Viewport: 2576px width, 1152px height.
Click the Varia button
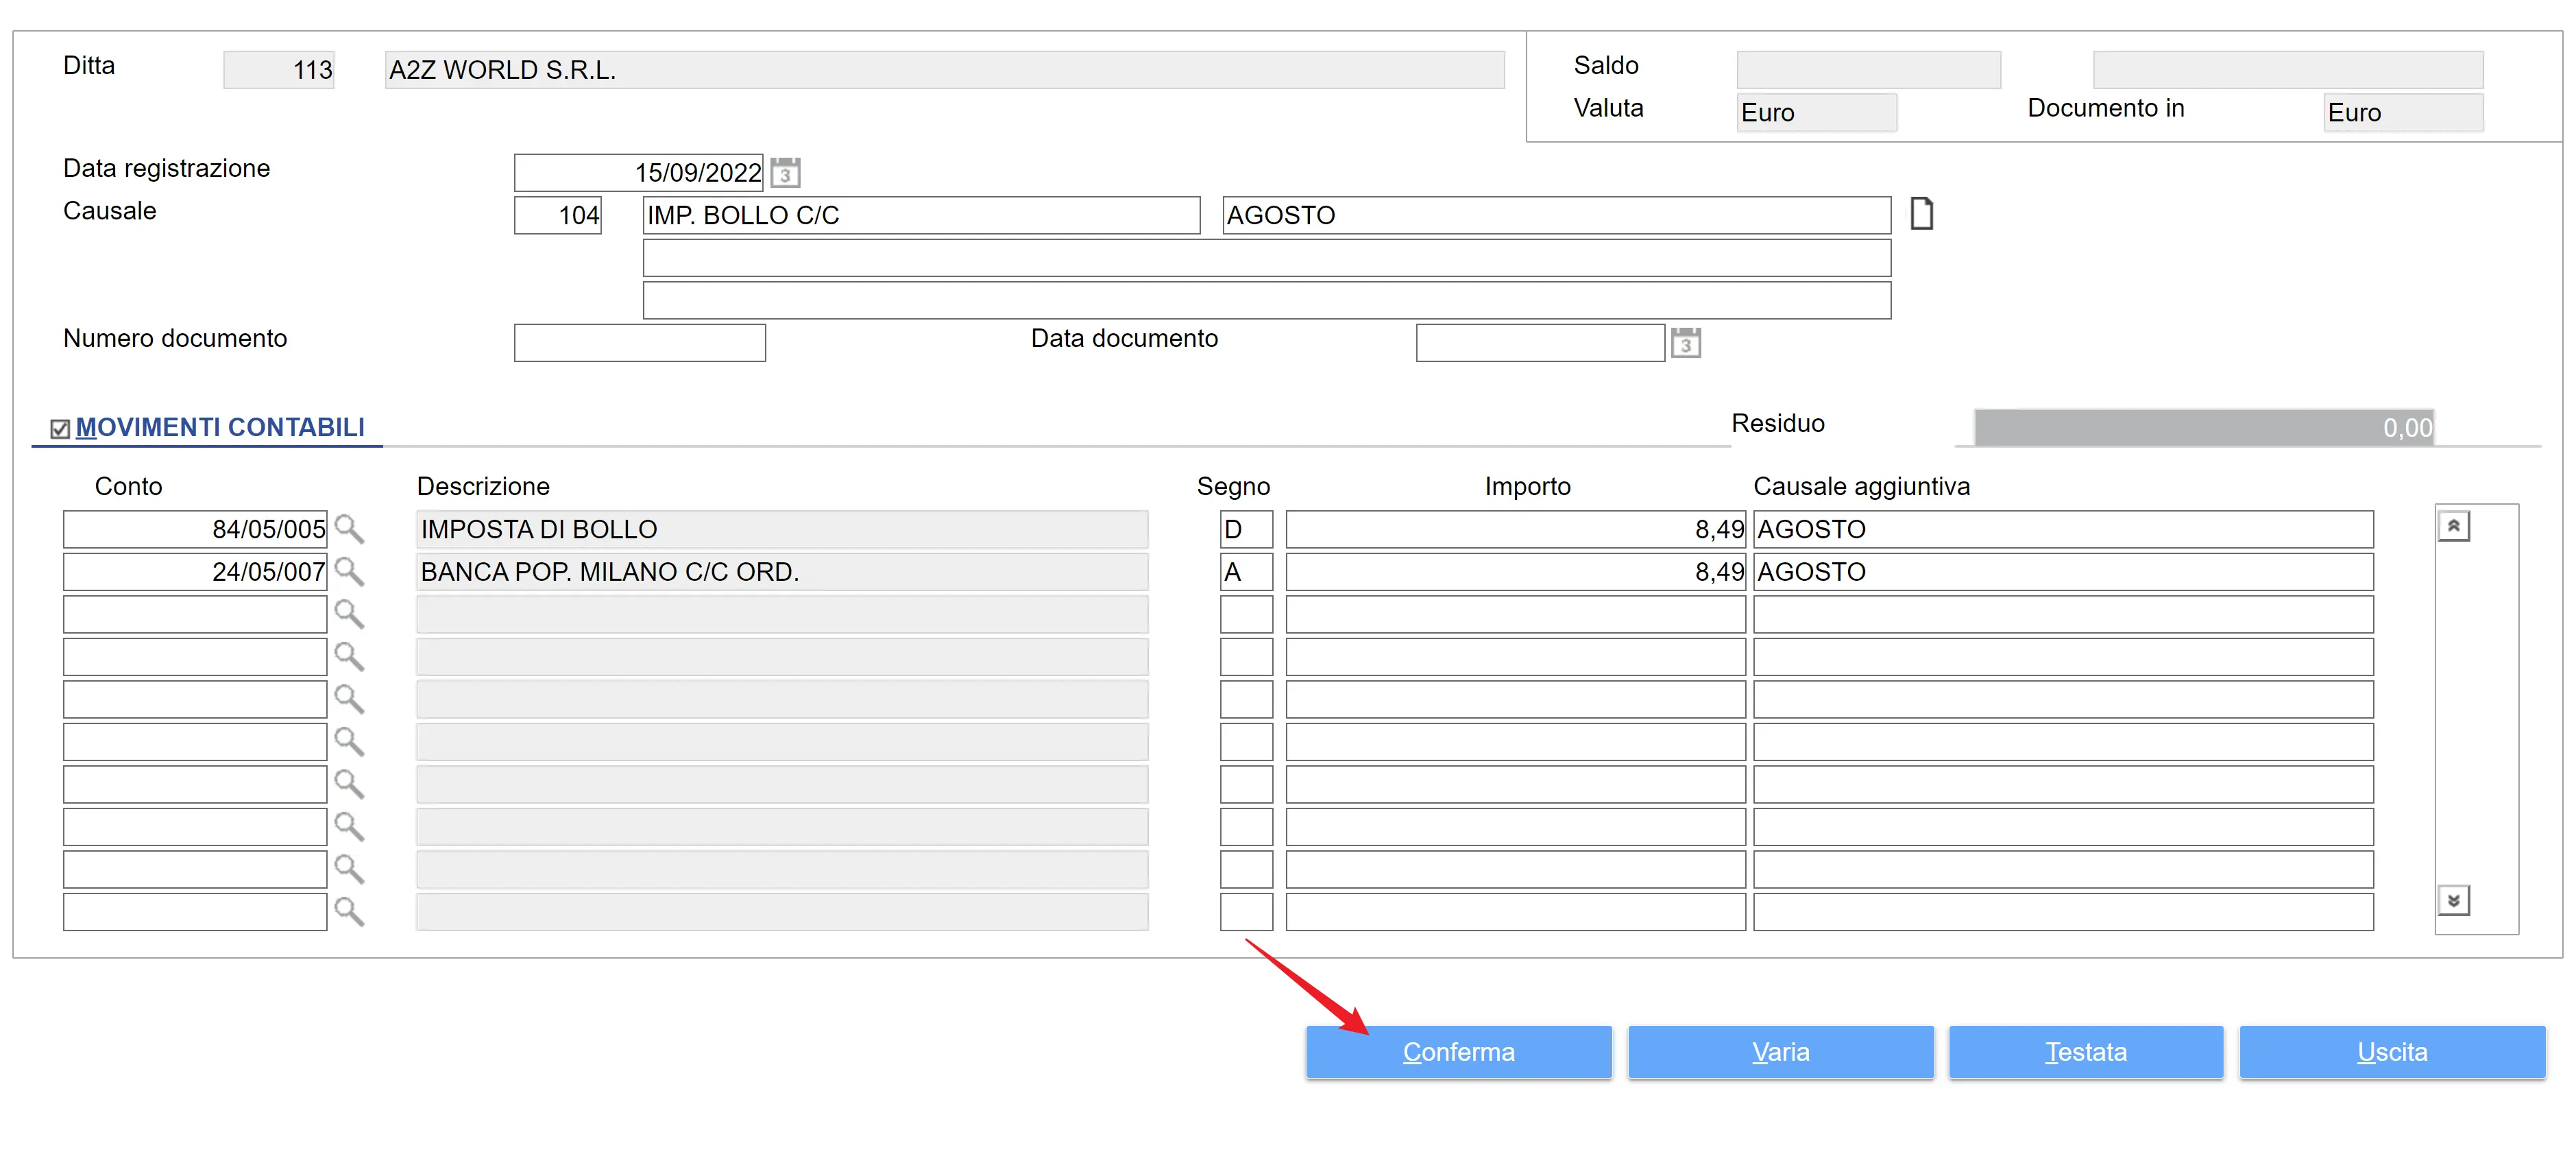1780,1052
